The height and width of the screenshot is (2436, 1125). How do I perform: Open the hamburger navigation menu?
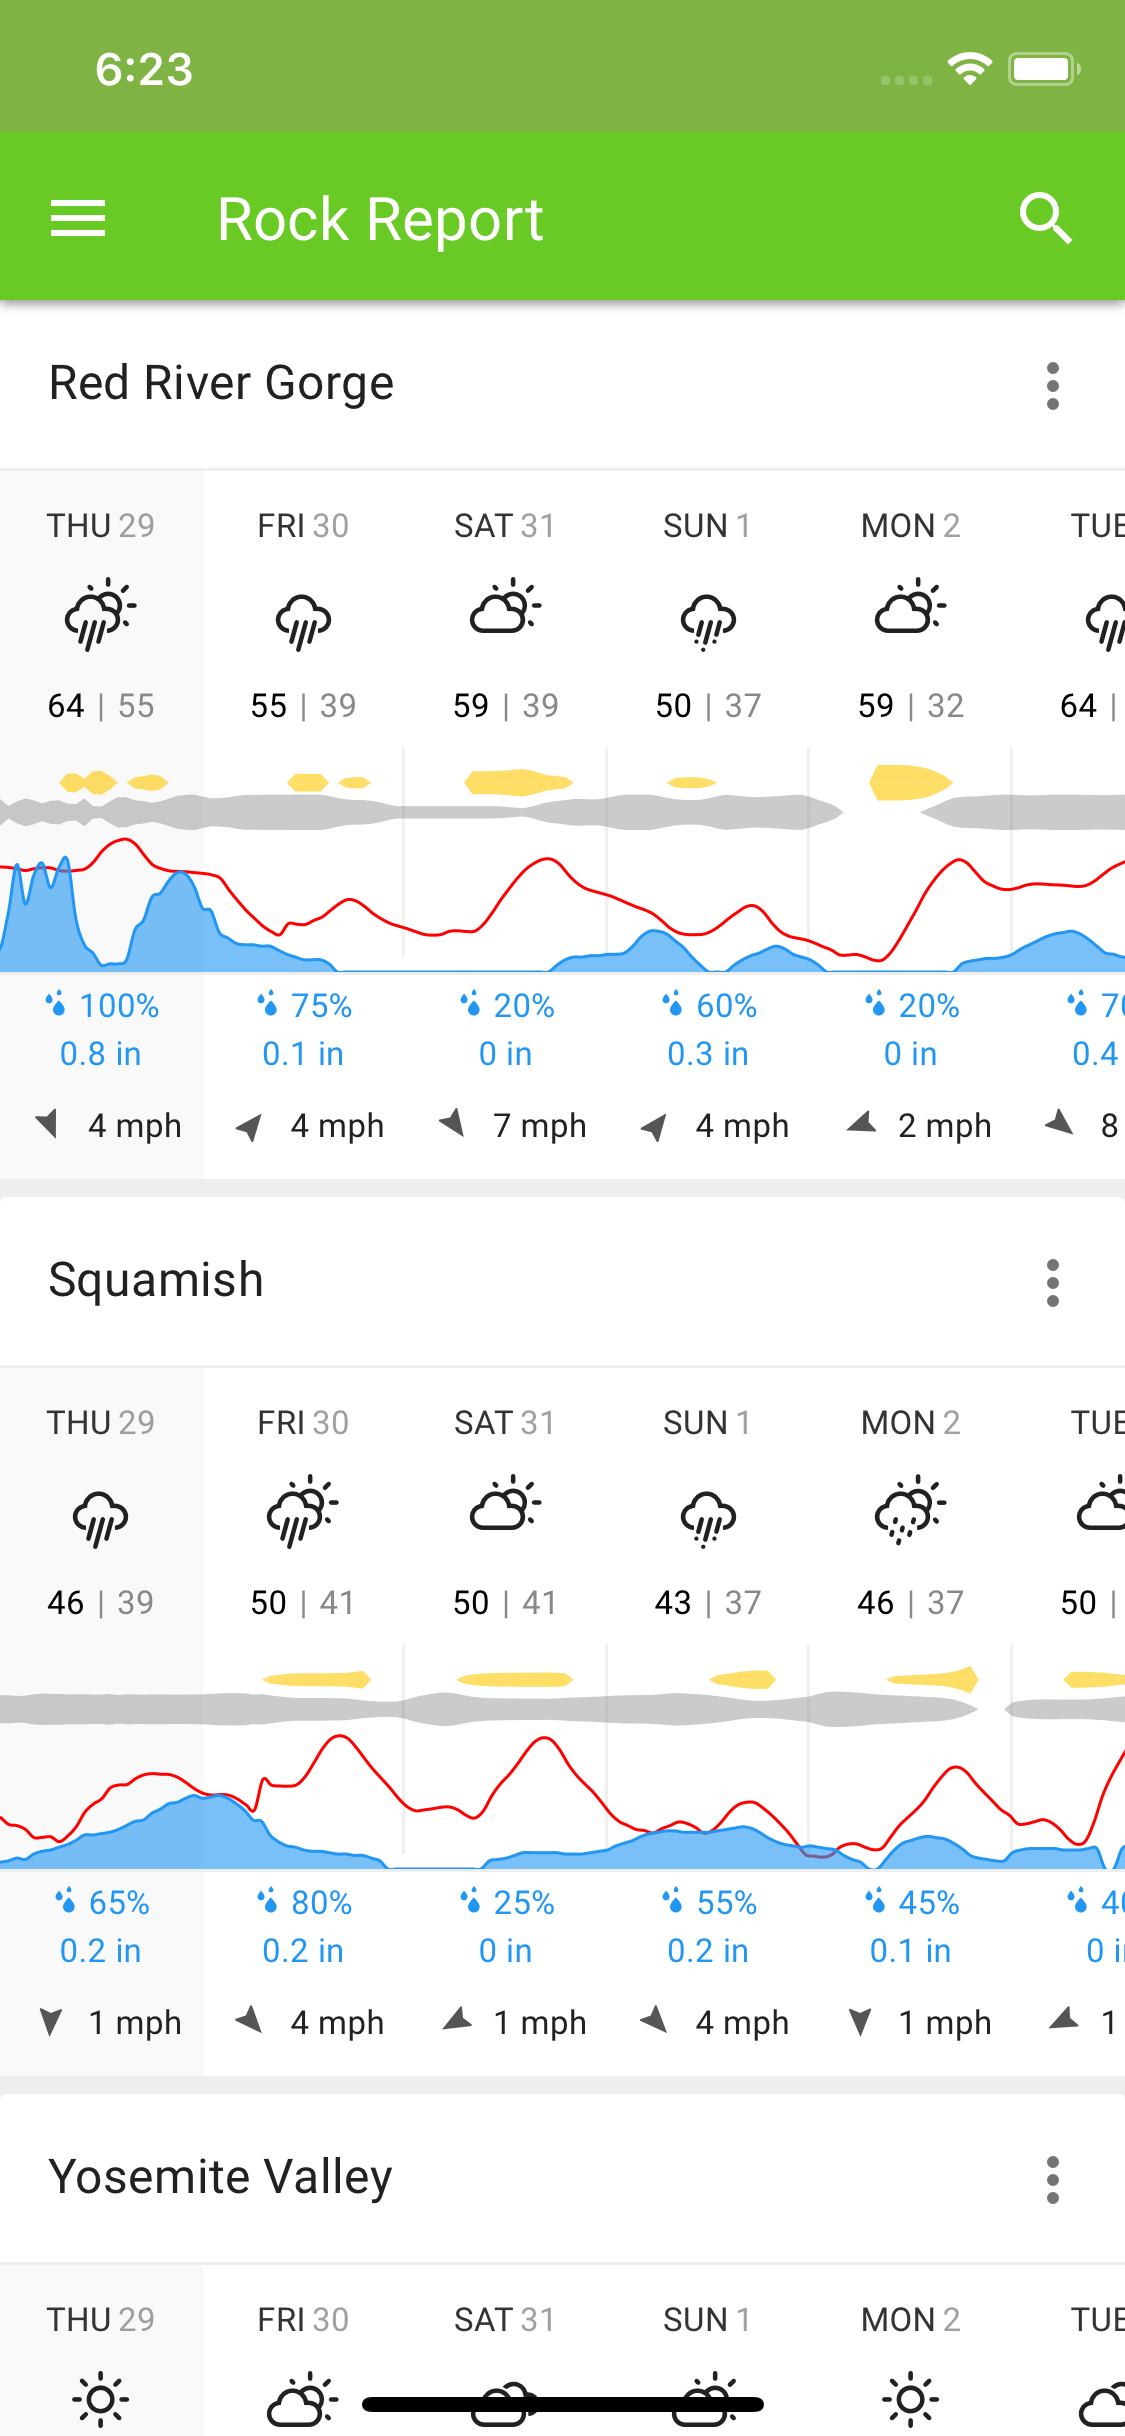pyautogui.click(x=78, y=218)
